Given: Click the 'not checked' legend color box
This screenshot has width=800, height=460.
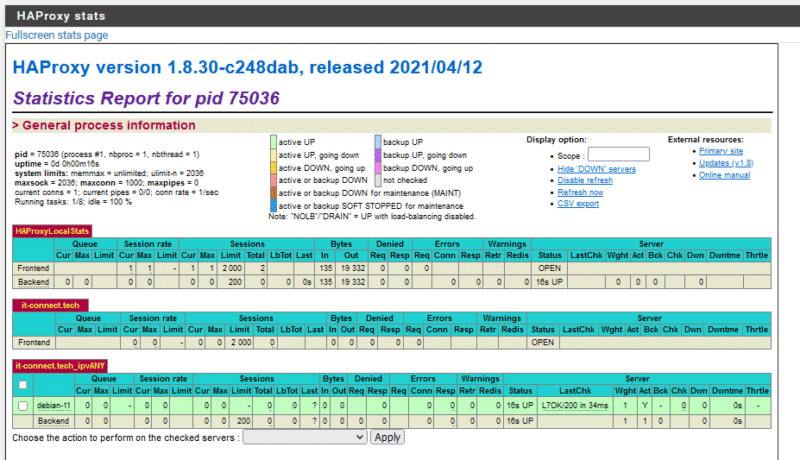Looking at the screenshot, I should coord(378,182).
